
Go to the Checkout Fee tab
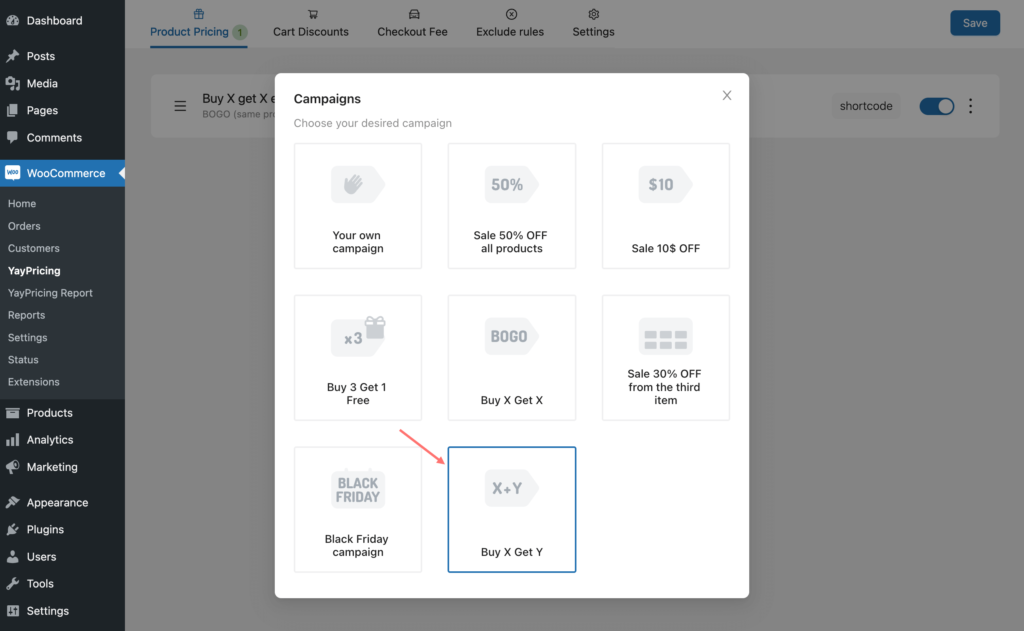point(412,24)
